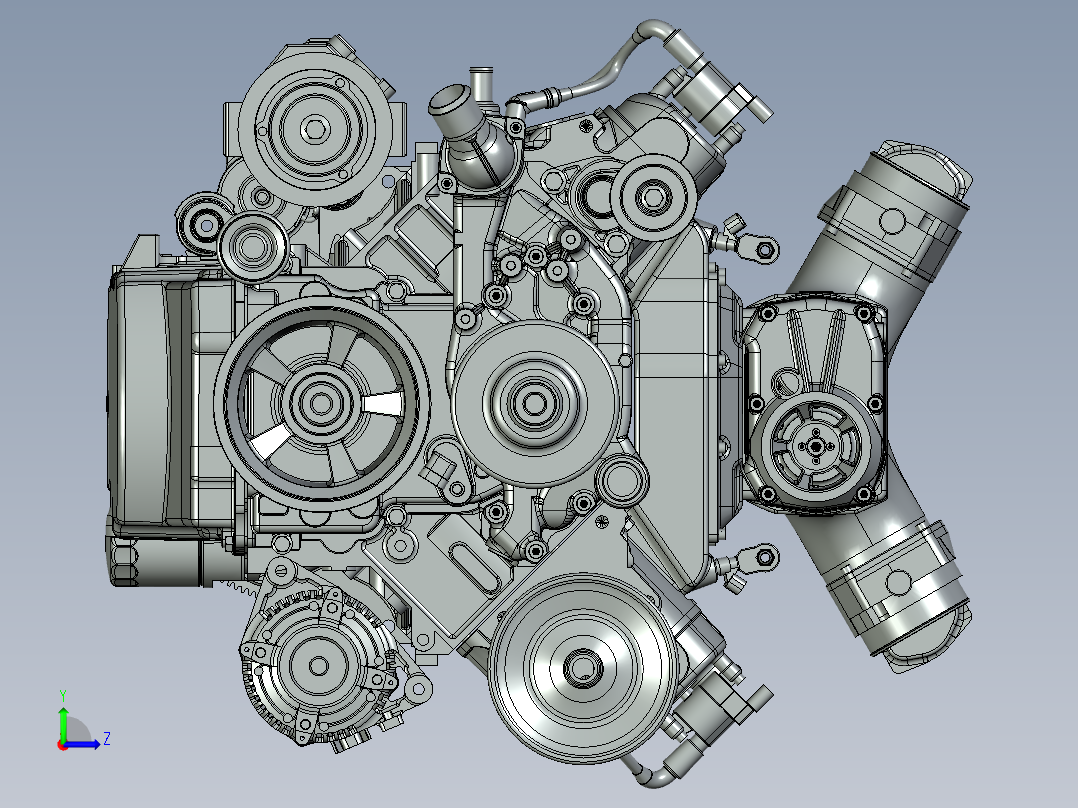
Task: Select the large smooth pulley at the bottom of the engine
Action: (x=585, y=668)
